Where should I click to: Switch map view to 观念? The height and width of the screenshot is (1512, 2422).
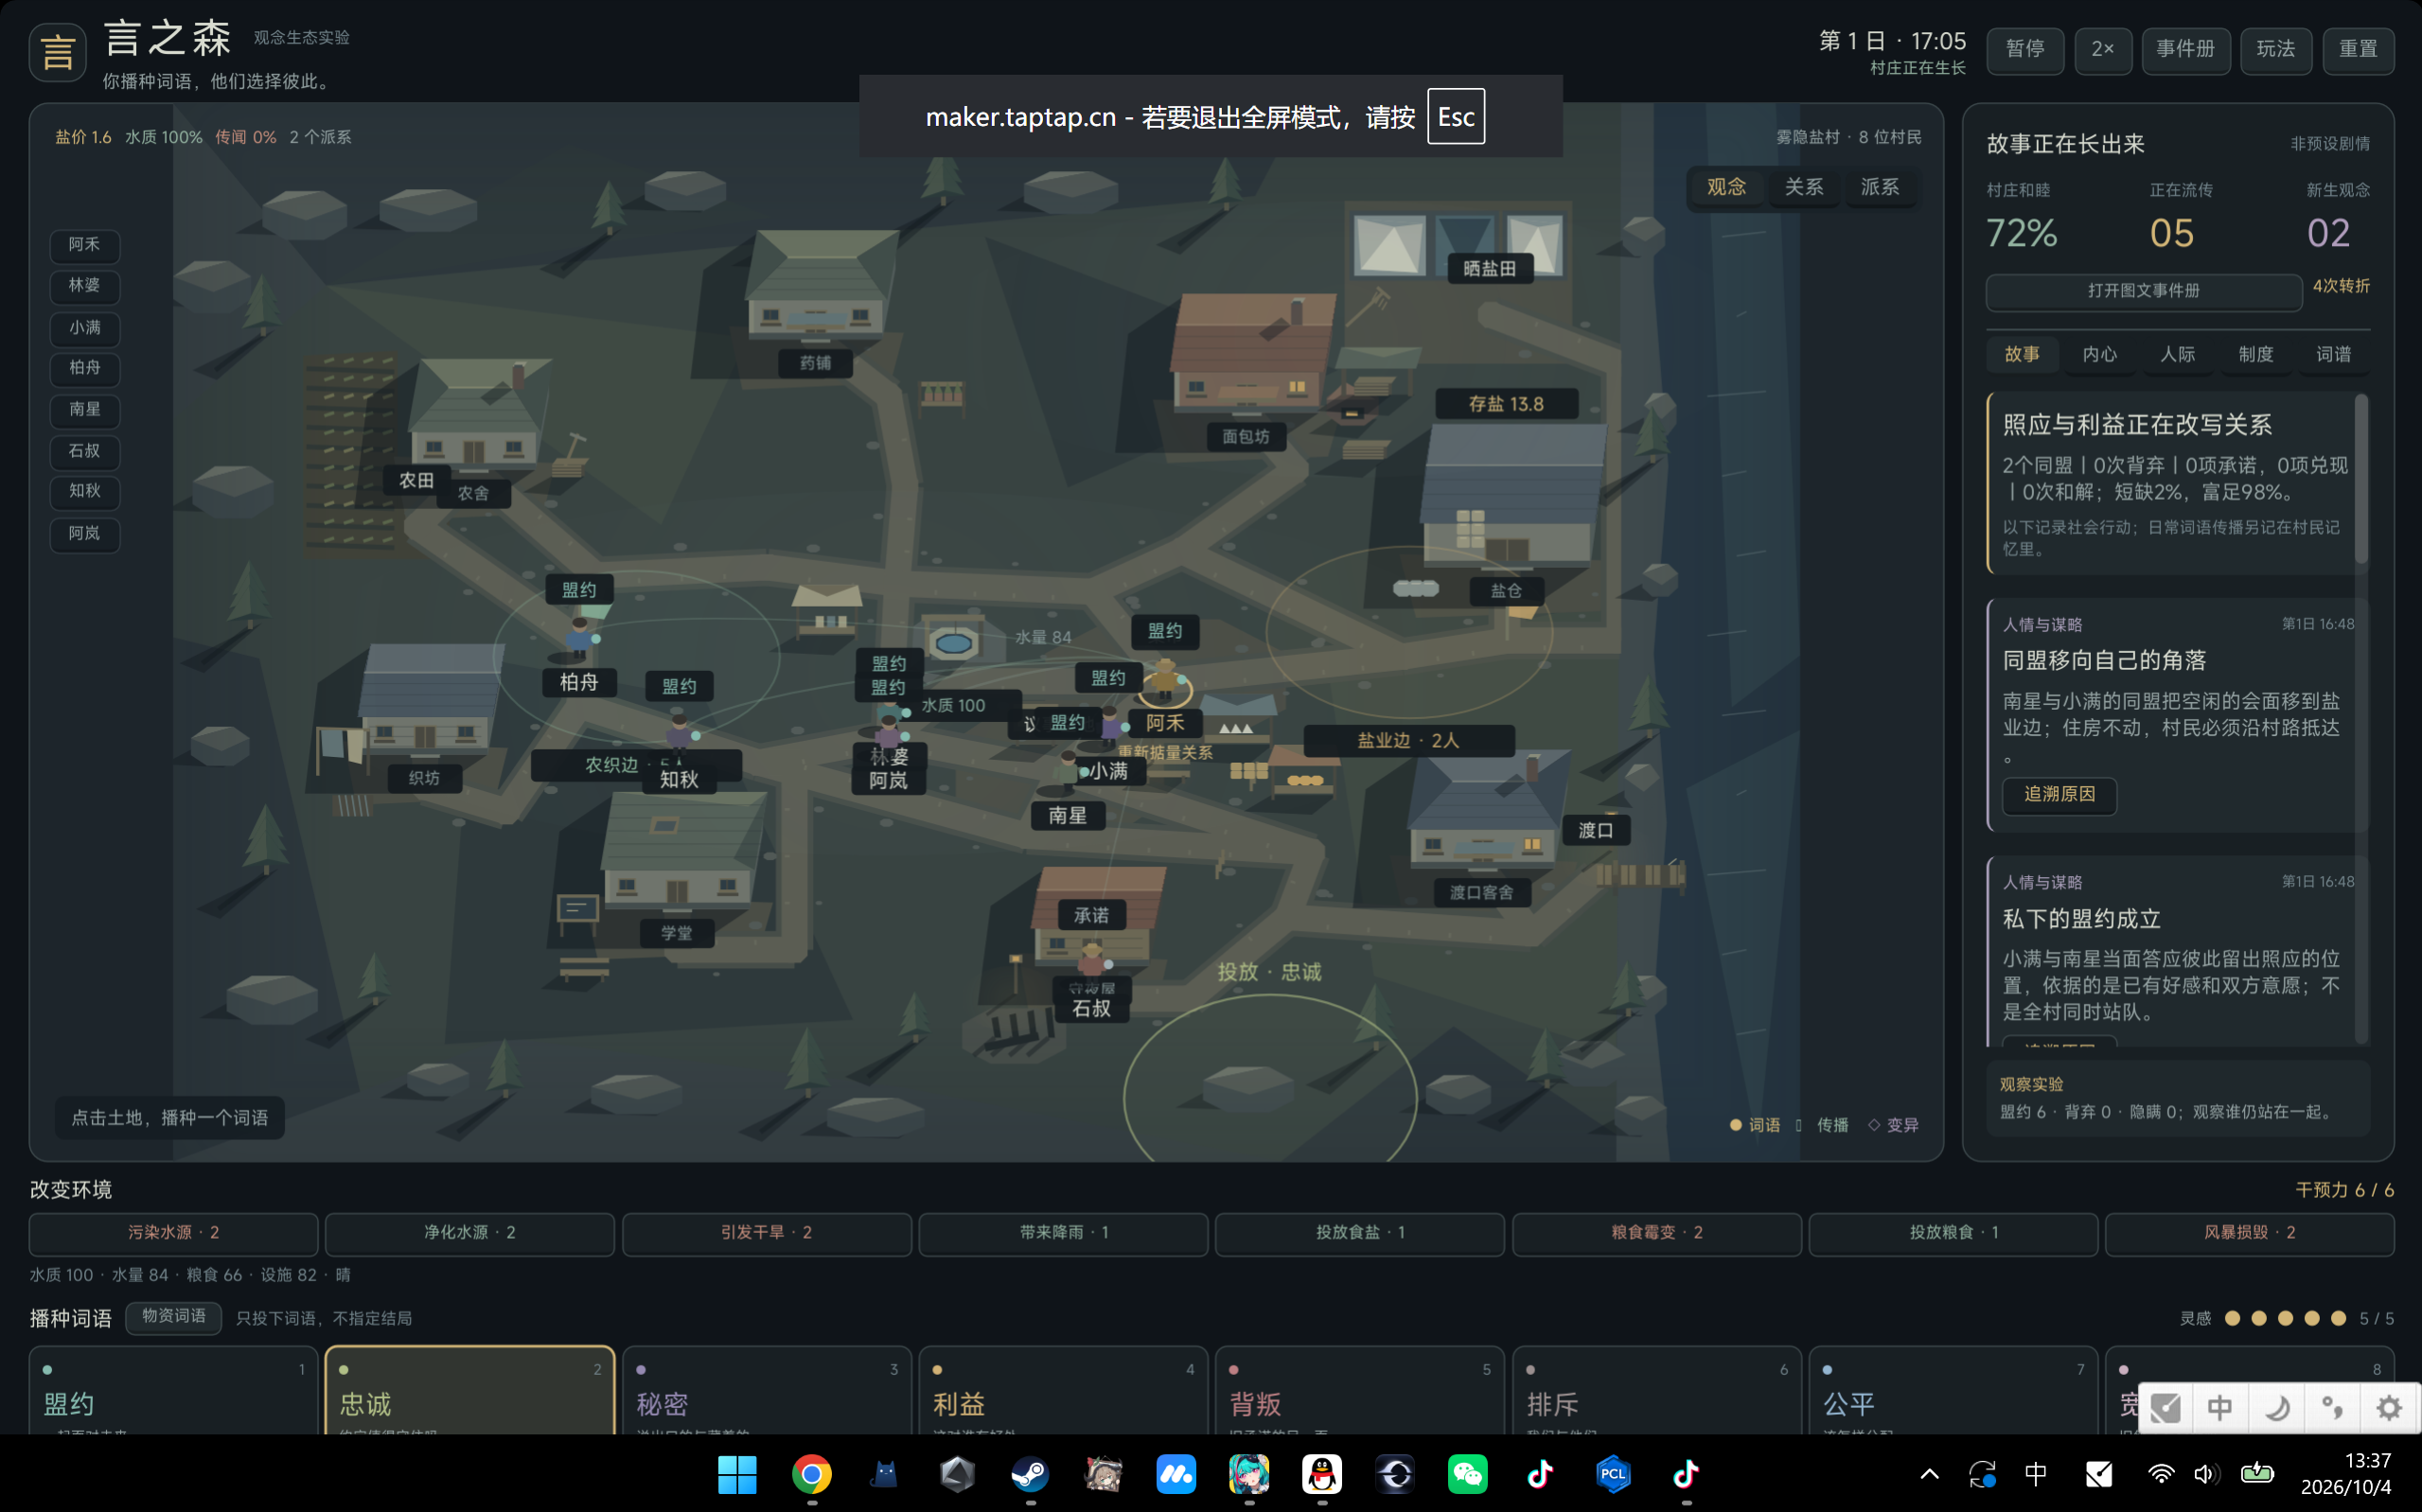1726,187
